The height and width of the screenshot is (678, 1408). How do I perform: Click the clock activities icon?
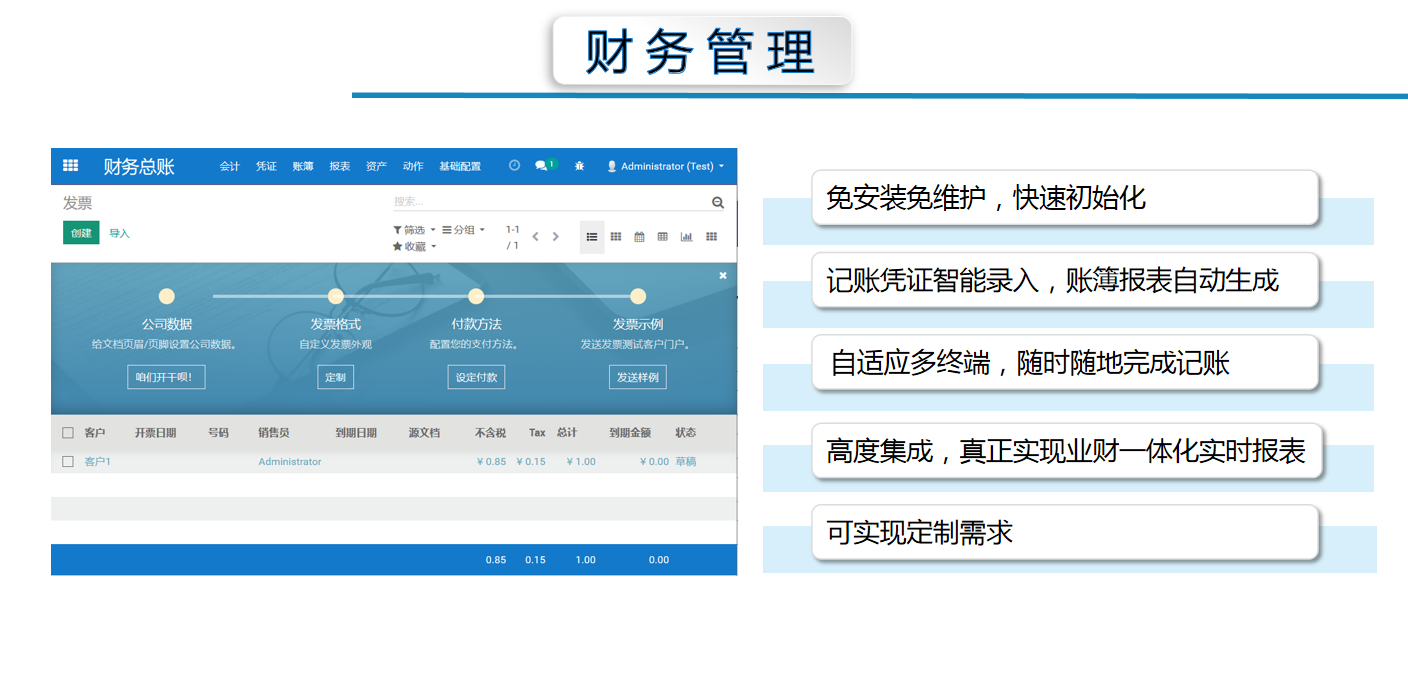[514, 166]
